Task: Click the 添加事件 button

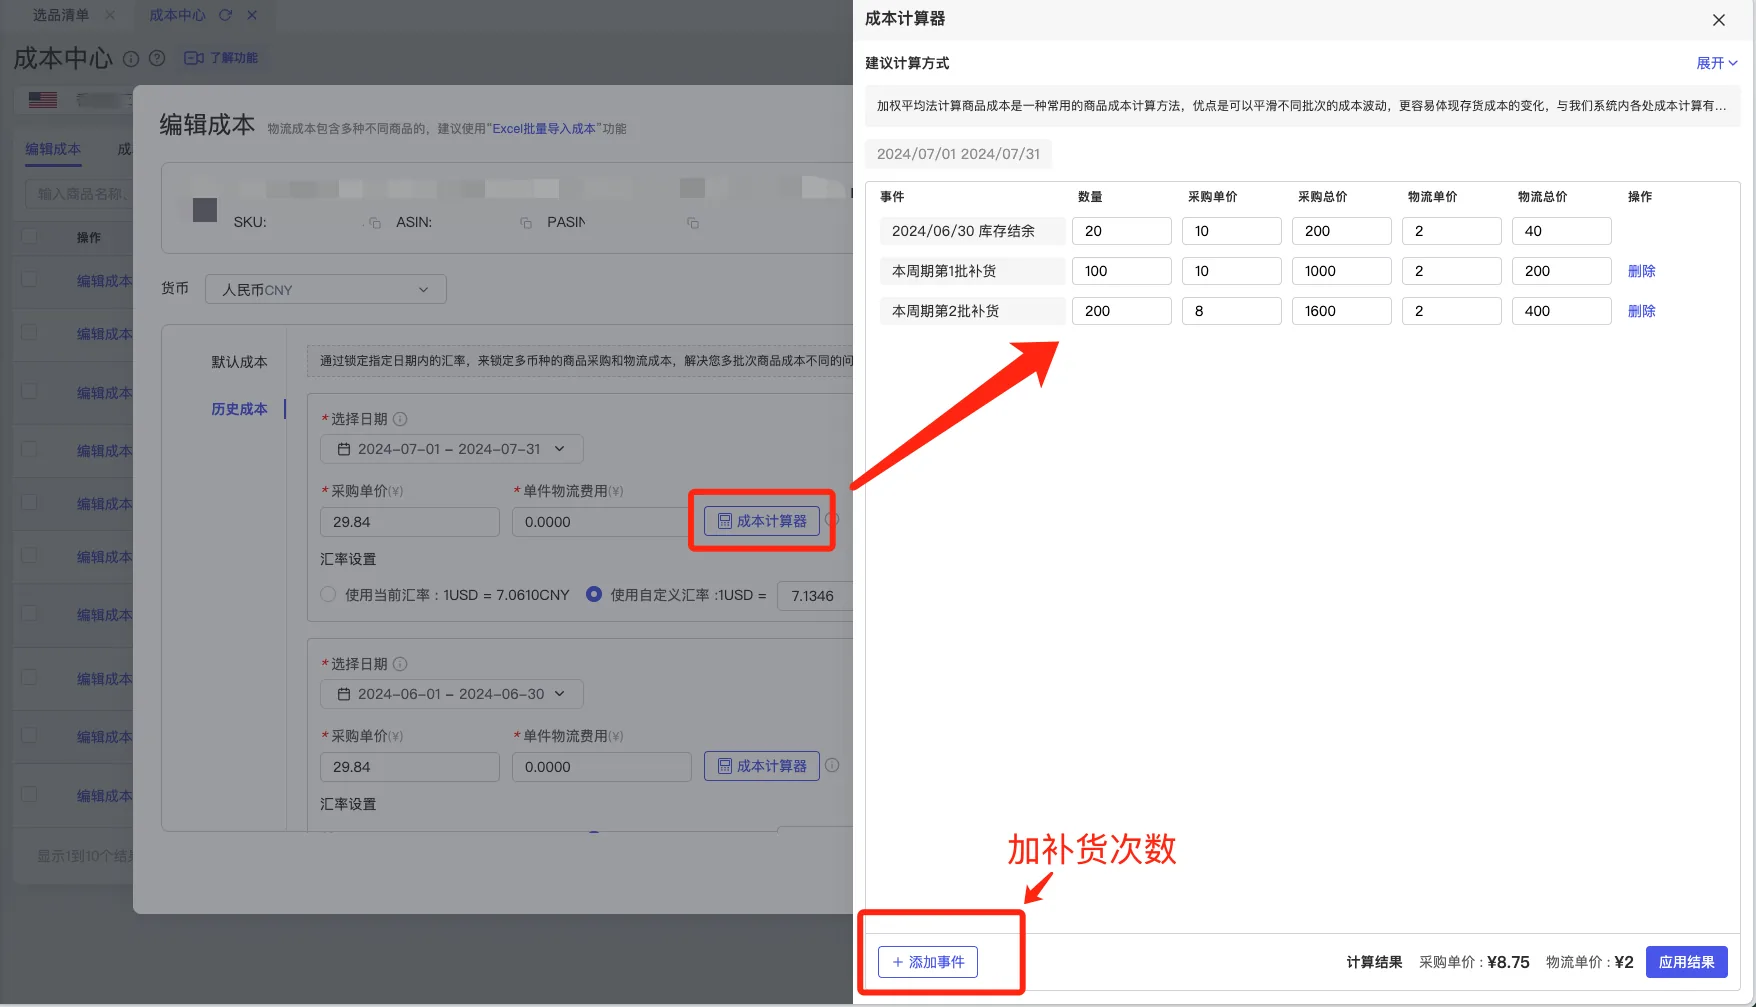Action: (x=928, y=962)
